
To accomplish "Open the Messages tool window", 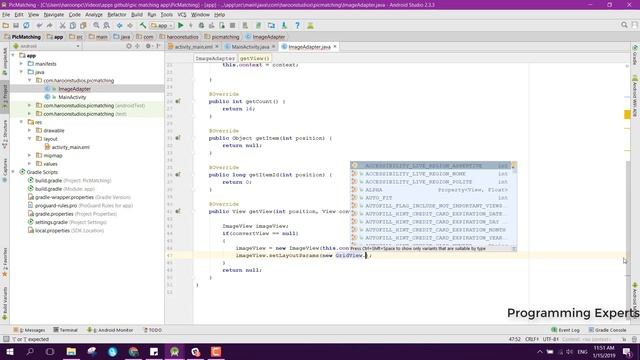I will 29,330.
